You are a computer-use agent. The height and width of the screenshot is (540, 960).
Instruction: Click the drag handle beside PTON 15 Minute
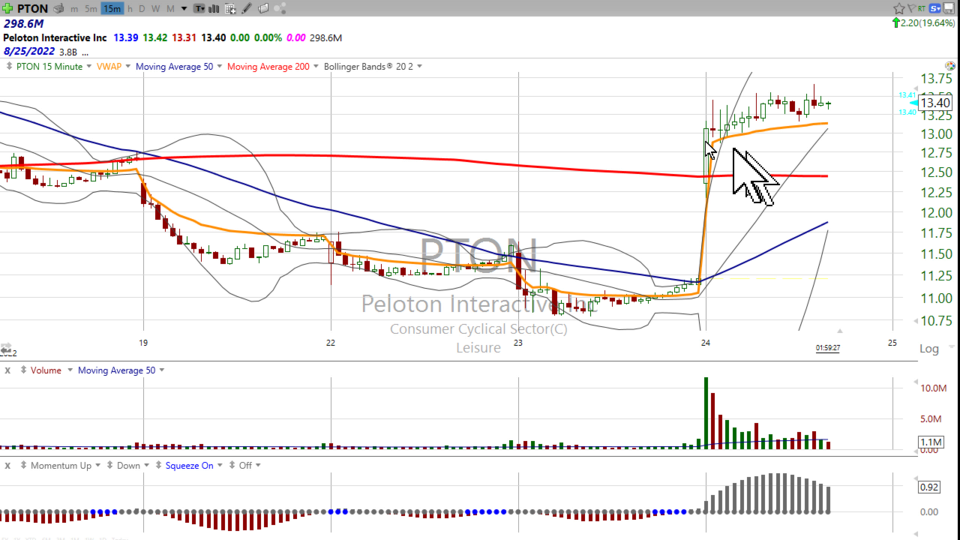click(9, 66)
